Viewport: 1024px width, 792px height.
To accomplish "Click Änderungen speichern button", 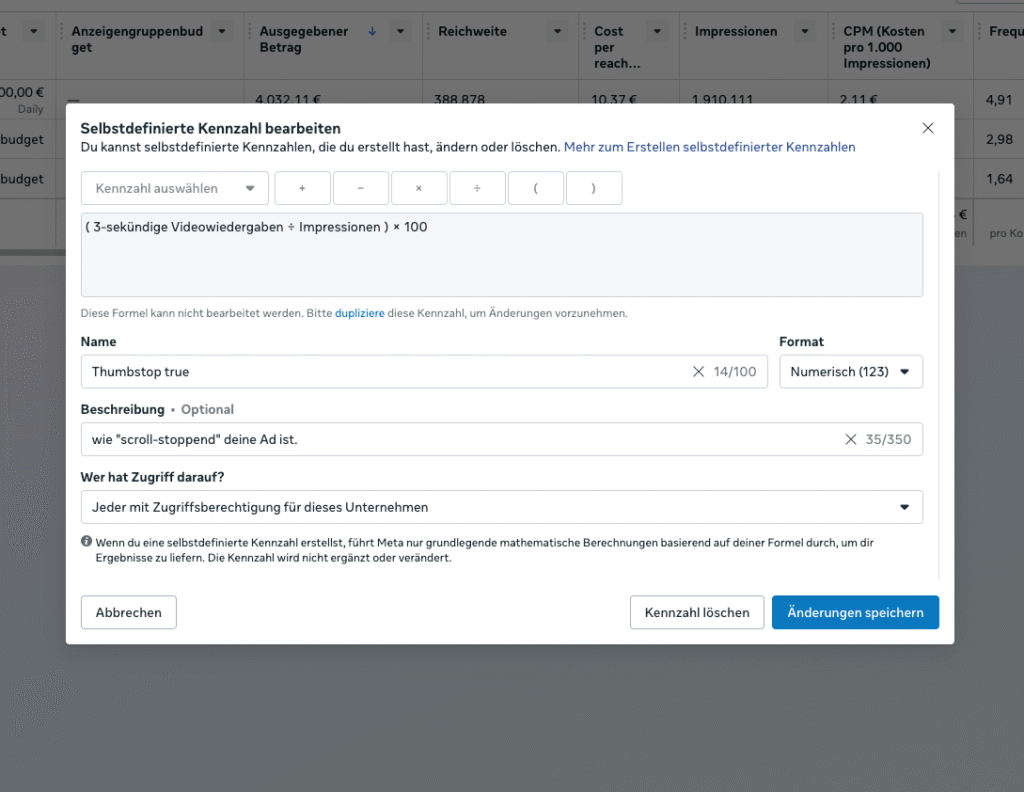I will (855, 613).
